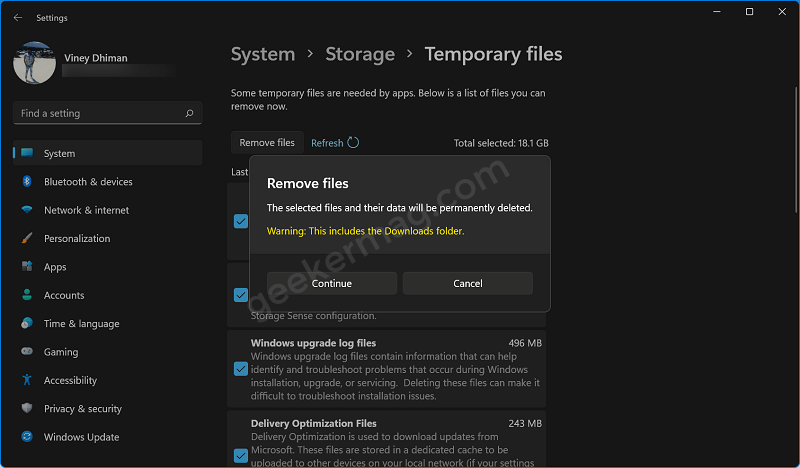Focus the Find a setting search box
Screen dimensions: 800x468
(x=108, y=113)
